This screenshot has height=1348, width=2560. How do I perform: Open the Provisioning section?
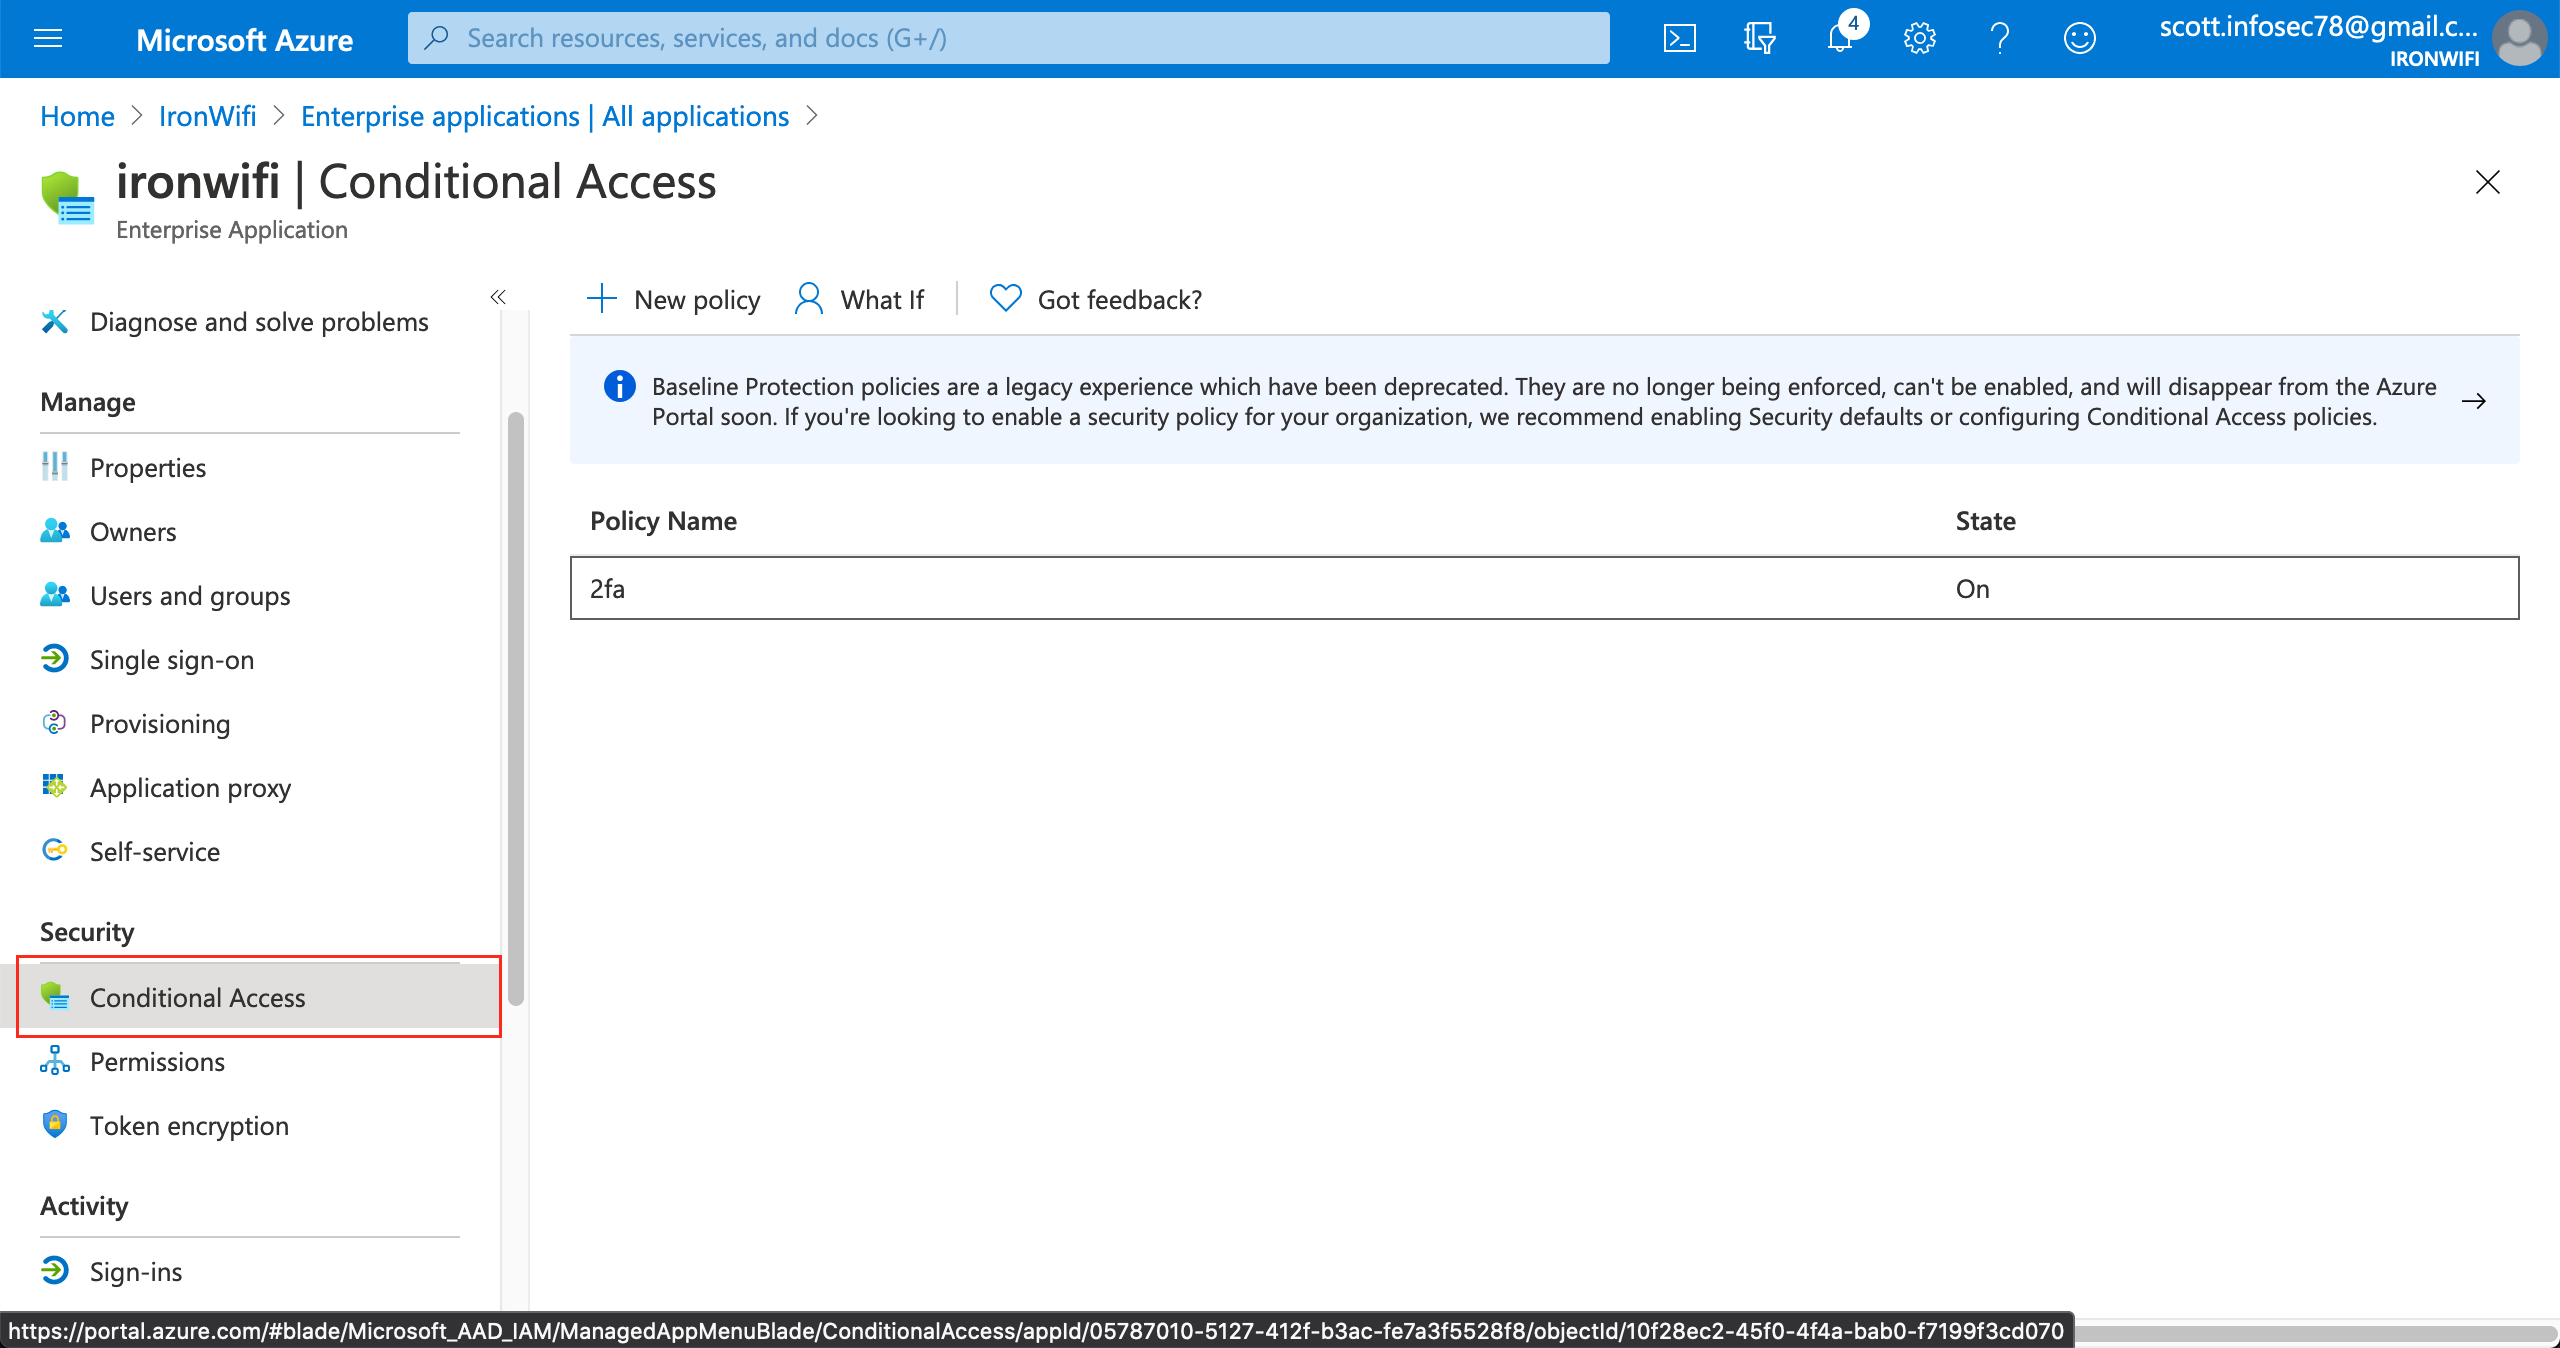[160, 723]
